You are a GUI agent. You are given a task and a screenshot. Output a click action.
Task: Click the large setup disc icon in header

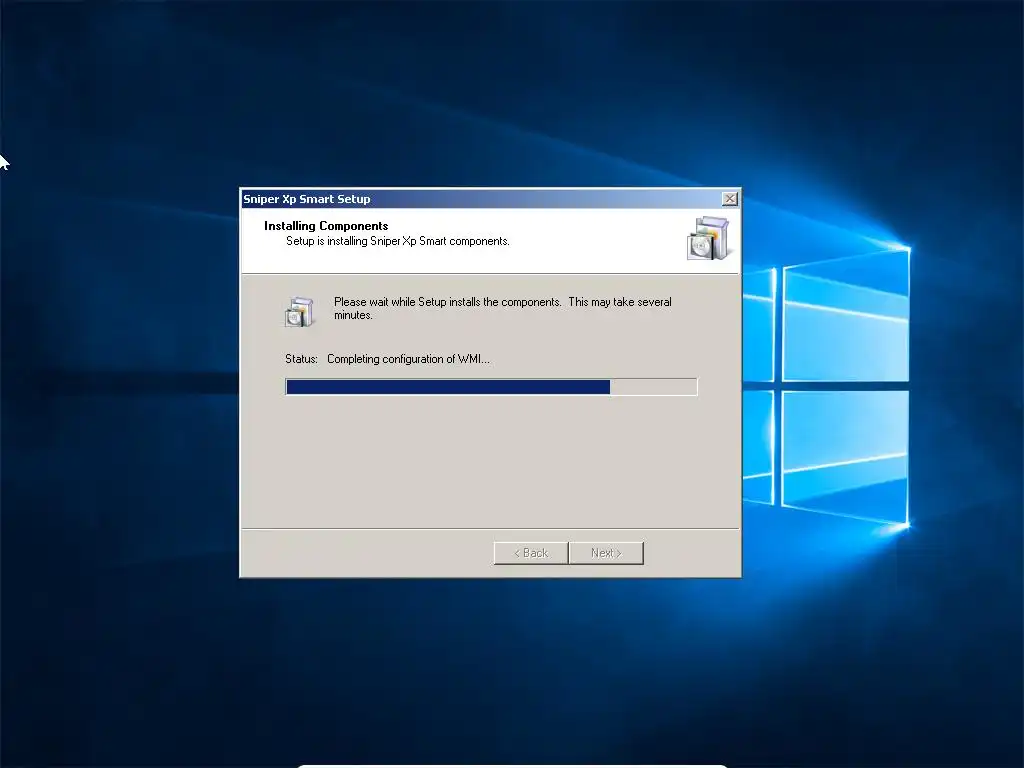[x=708, y=238]
